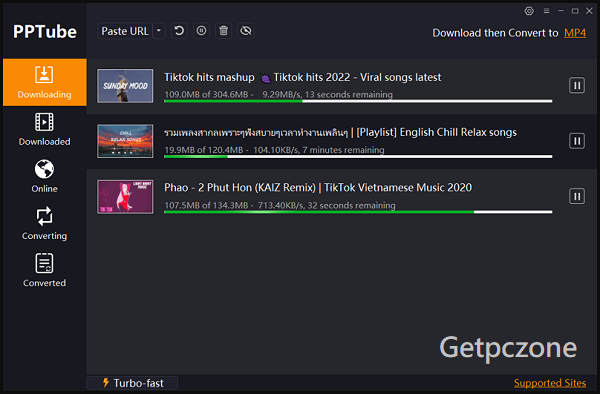The image size is (600, 394).
Task: Click the Tiktok hits mashup title
Action: coord(302,77)
